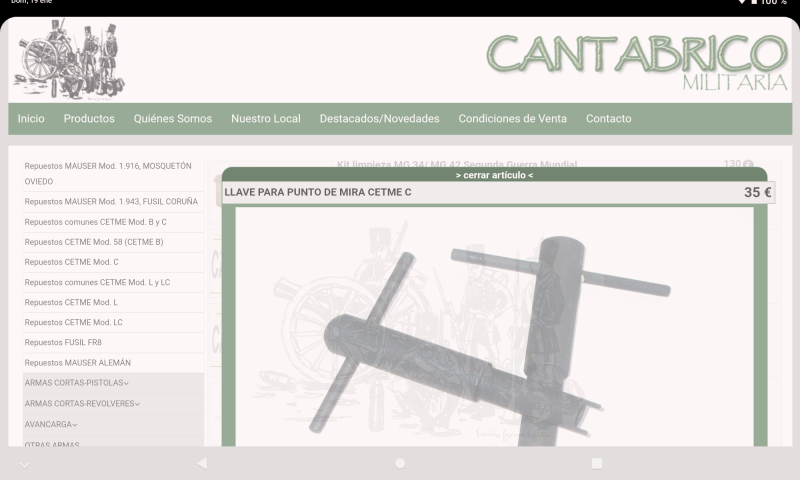Click cerrar artículo to close popup
This screenshot has height=480, width=800.
(x=494, y=175)
